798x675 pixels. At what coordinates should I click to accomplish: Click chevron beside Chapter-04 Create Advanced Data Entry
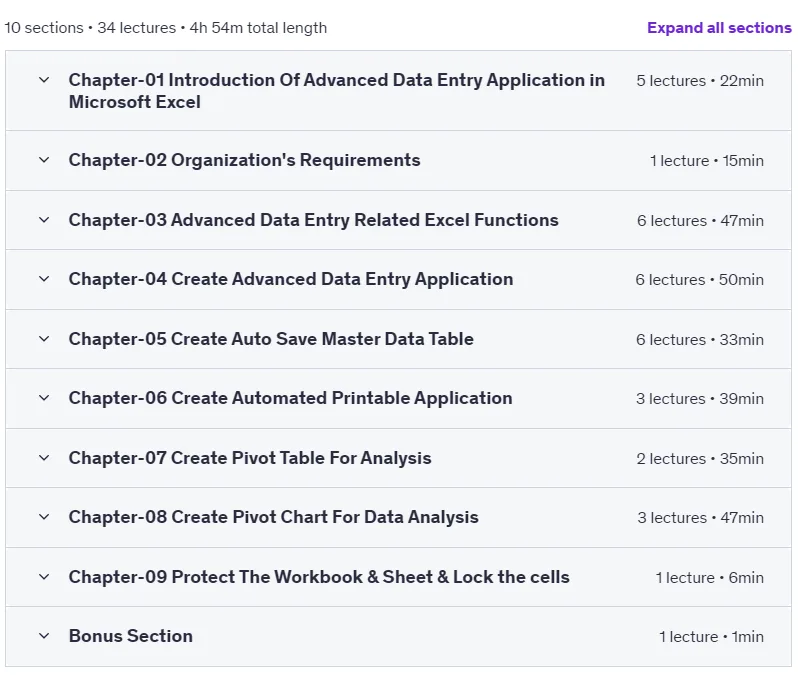click(44, 279)
